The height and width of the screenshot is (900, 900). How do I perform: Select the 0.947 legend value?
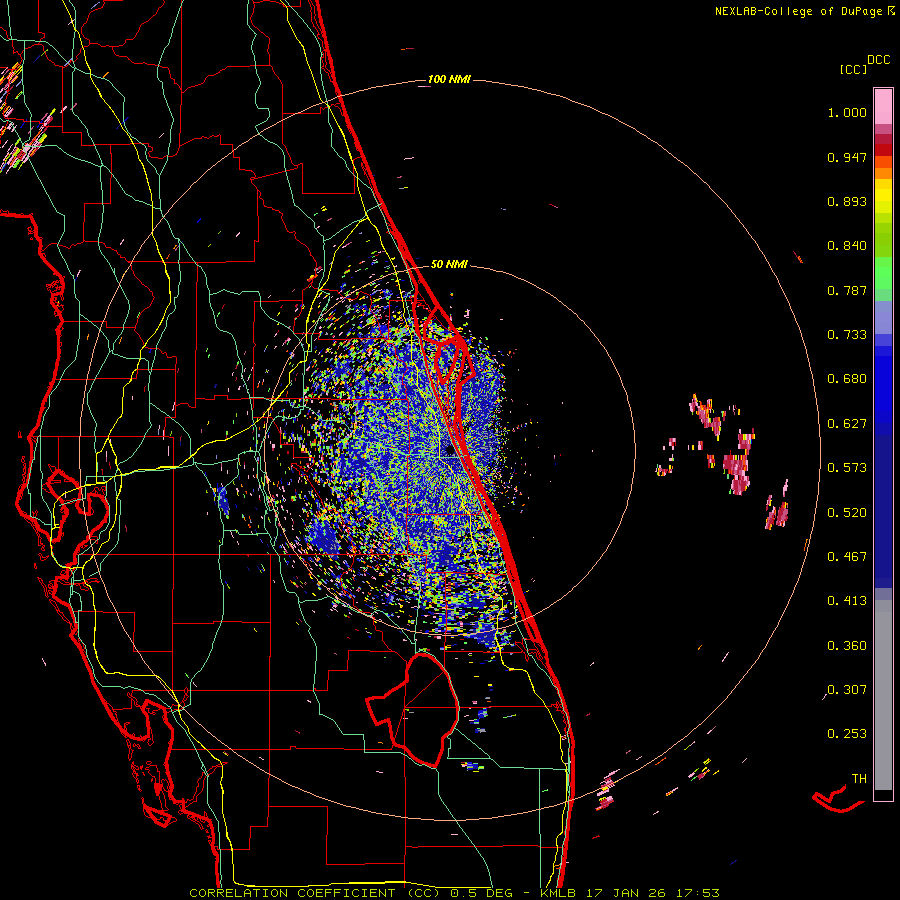[x=847, y=157]
